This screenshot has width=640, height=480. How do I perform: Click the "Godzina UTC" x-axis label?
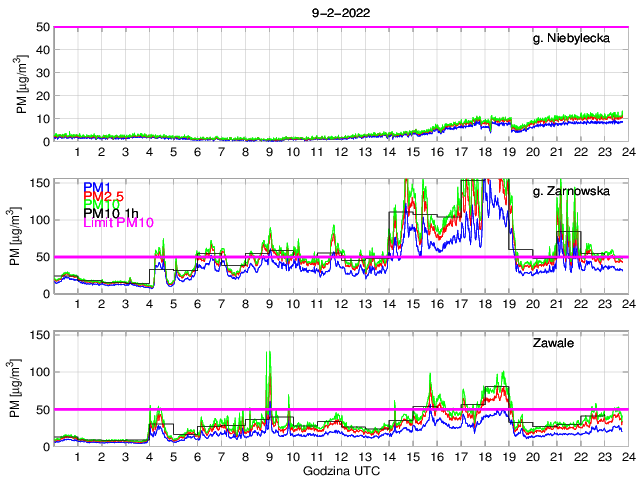coord(340,470)
